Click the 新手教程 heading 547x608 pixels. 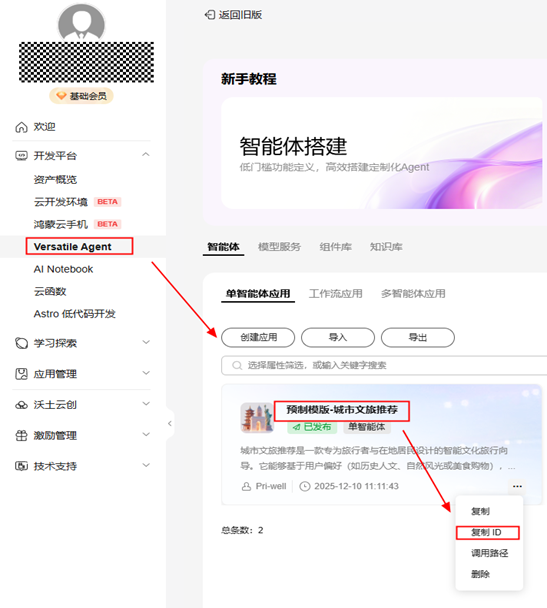(x=248, y=79)
